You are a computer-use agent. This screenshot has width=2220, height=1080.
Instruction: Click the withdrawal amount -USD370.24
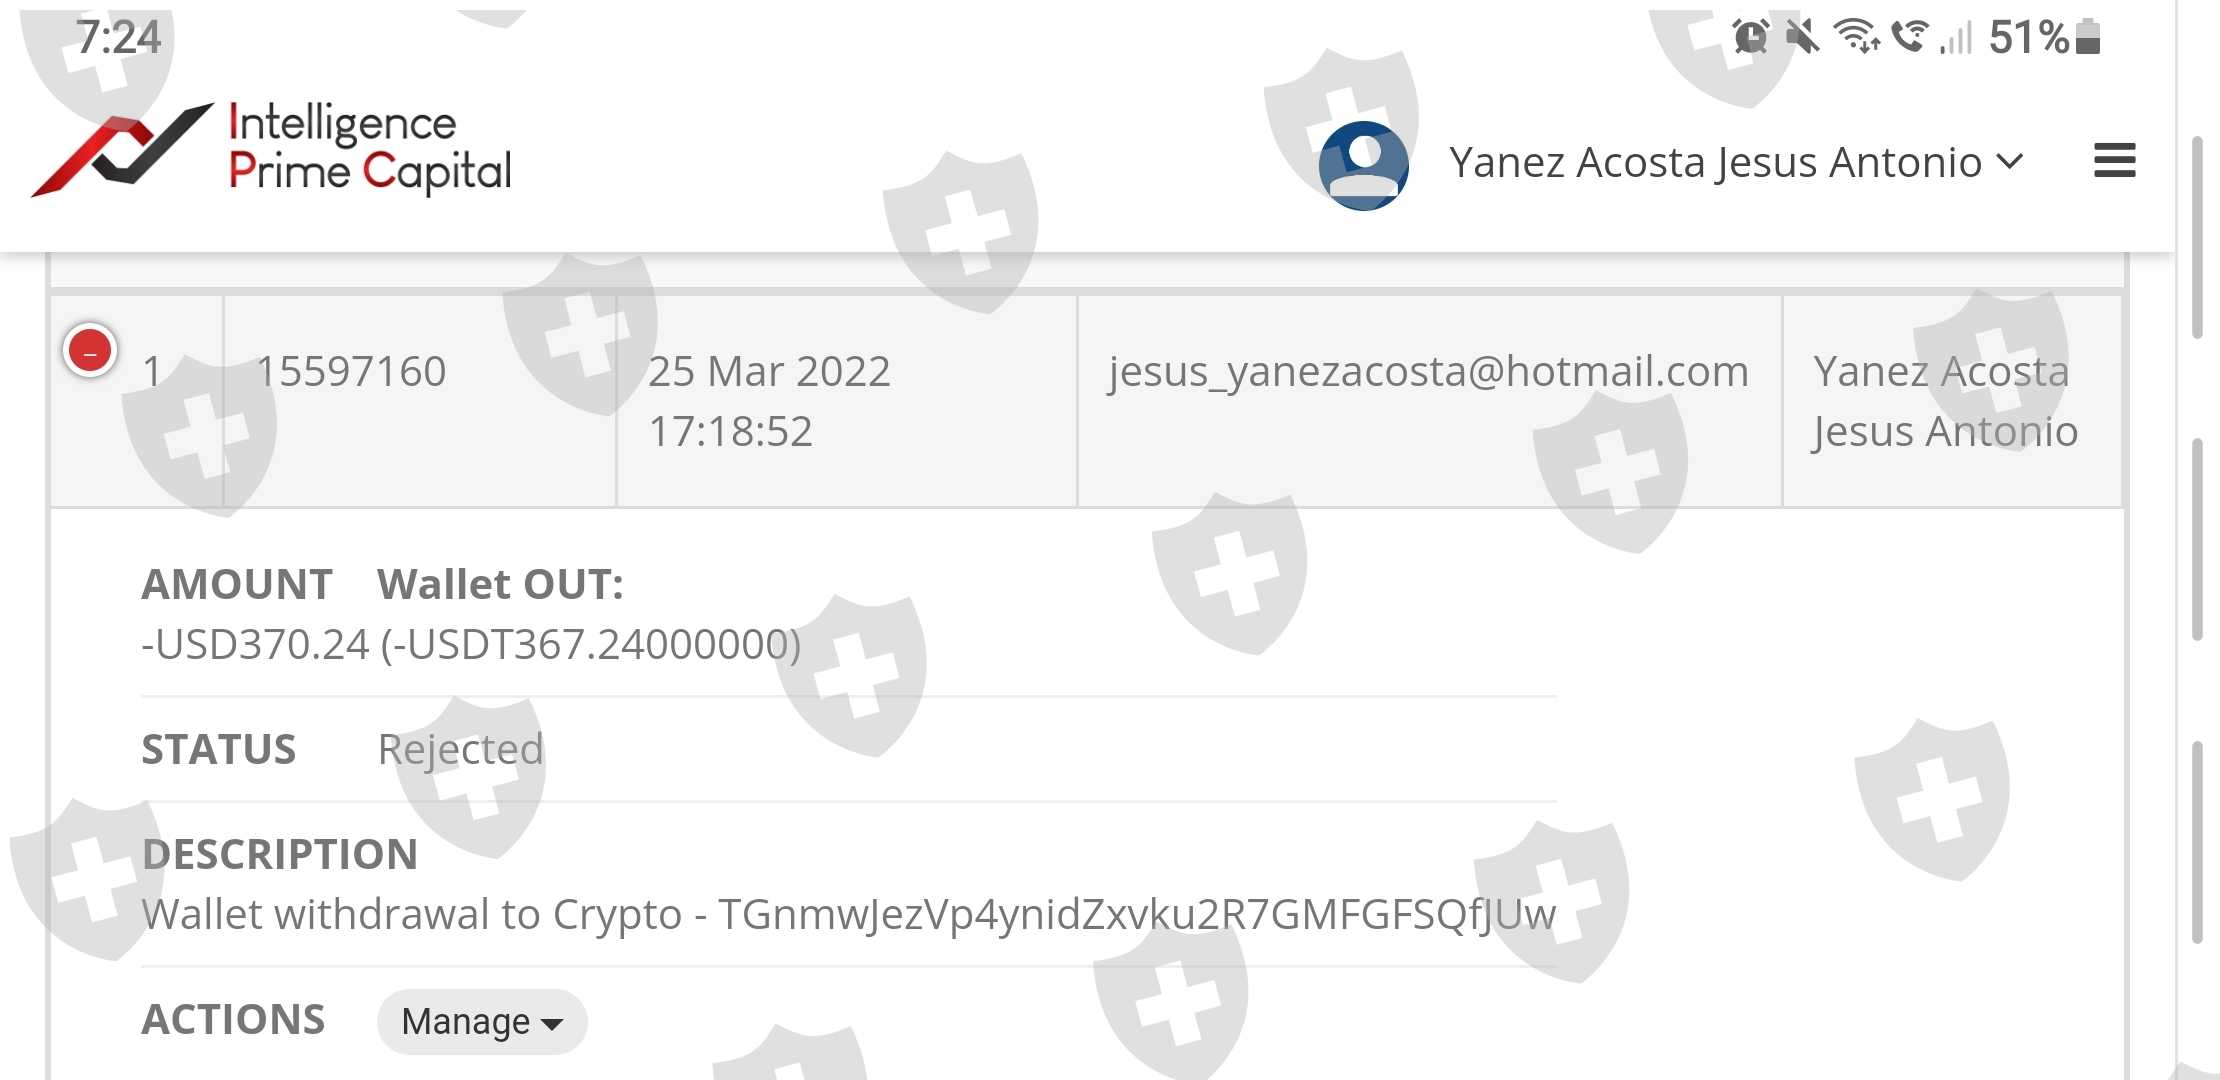[x=256, y=644]
